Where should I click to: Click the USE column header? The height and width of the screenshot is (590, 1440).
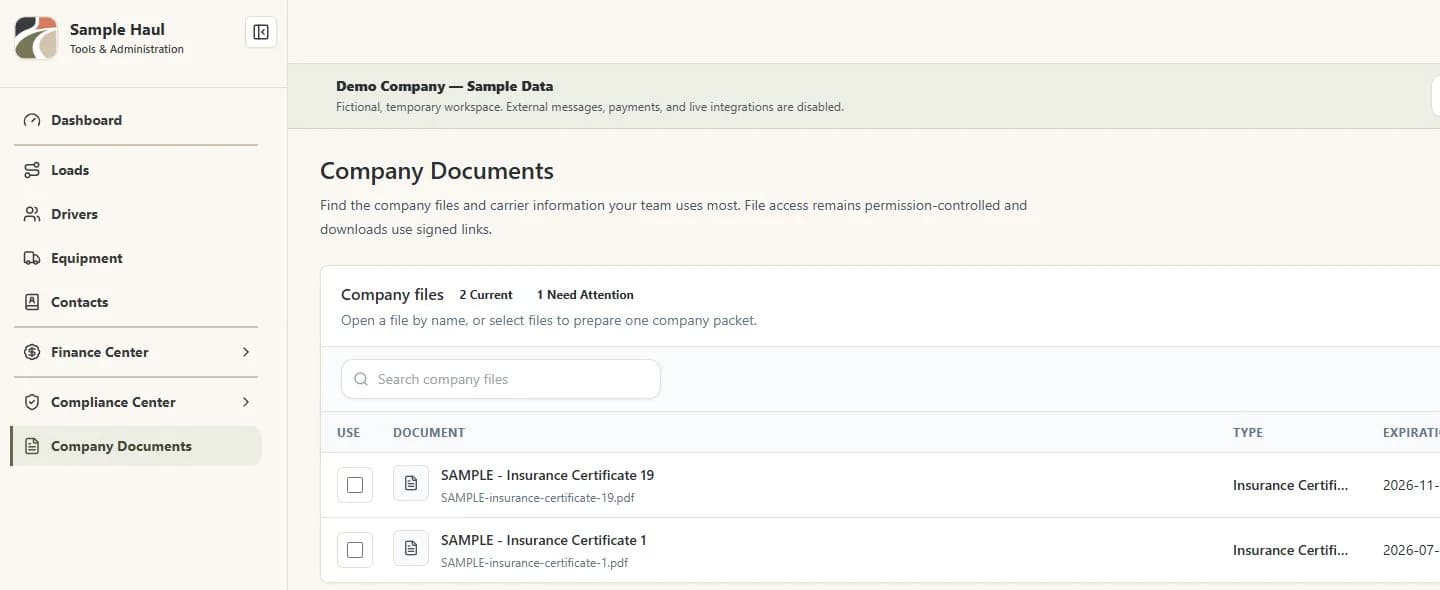coord(348,433)
